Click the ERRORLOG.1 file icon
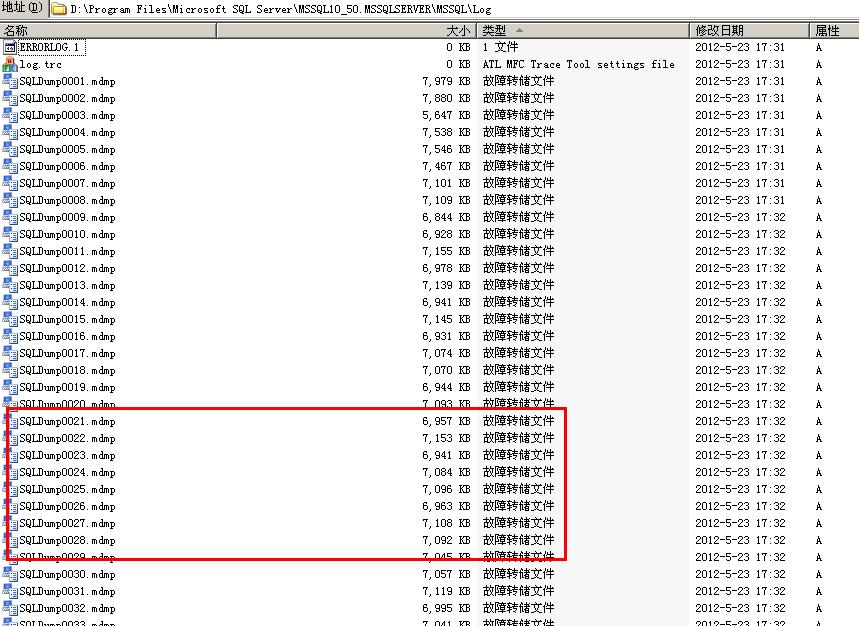The height and width of the screenshot is (626, 859). pyautogui.click(x=10, y=48)
